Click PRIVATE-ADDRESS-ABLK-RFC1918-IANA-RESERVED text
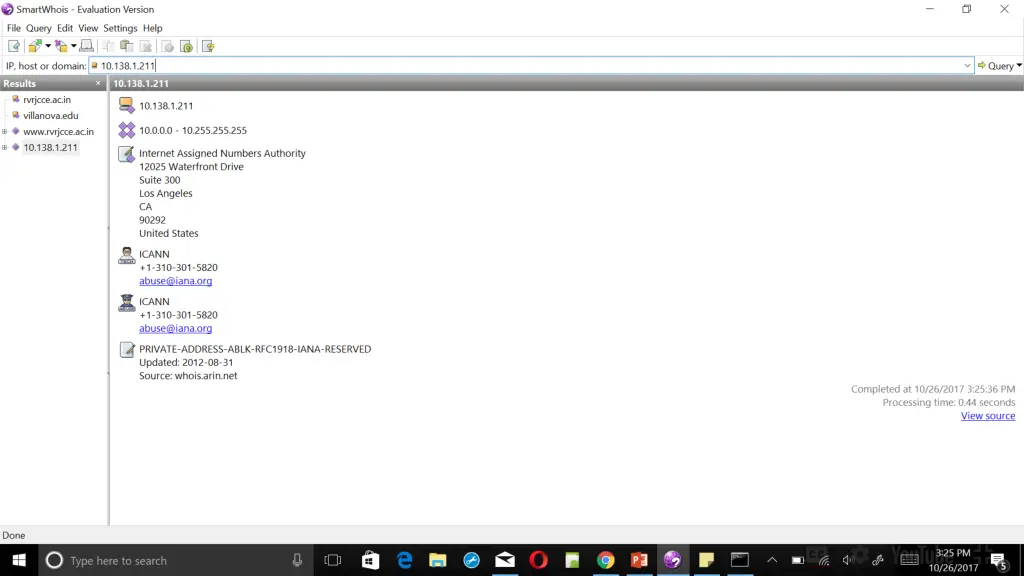The width and height of the screenshot is (1024, 576). tap(255, 349)
